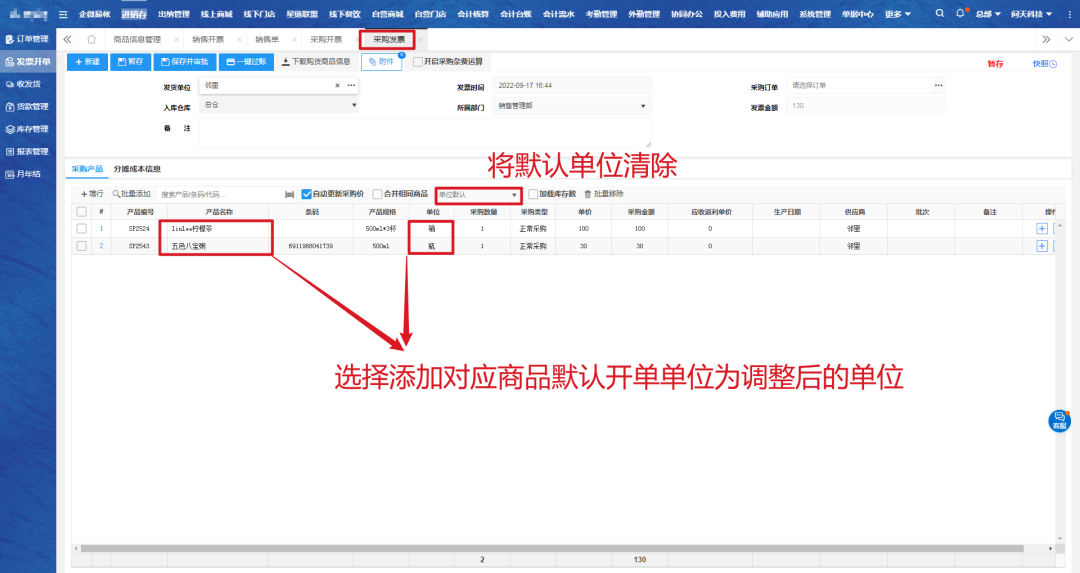This screenshot has height=573, width=1080.
Task: Enable 开启采购杂费运算 checkbox
Action: (418, 62)
